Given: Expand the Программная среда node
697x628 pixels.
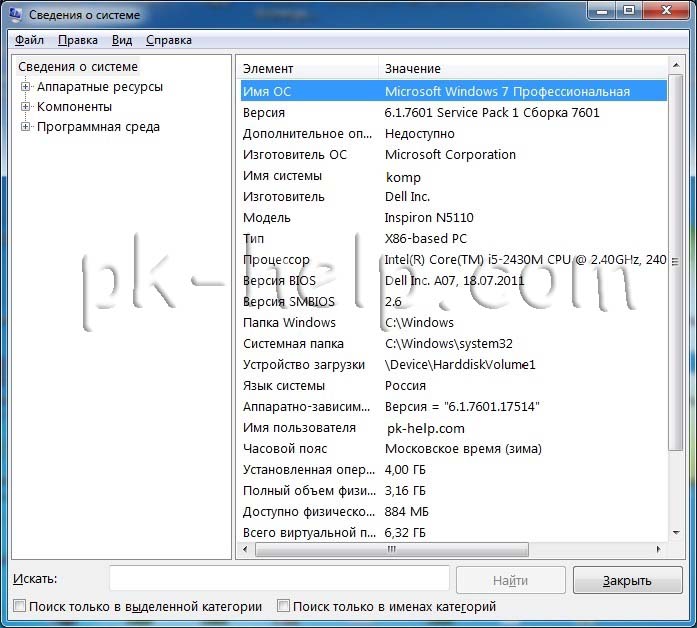Looking at the screenshot, I should tap(25, 127).
